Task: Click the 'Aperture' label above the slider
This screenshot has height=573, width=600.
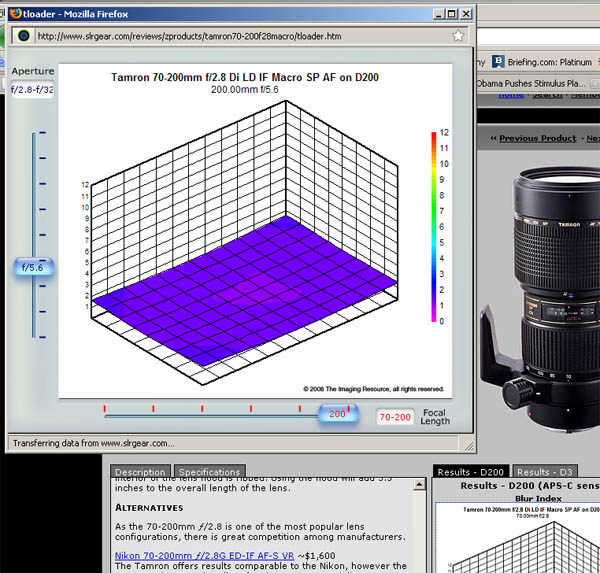Action: tap(33, 71)
